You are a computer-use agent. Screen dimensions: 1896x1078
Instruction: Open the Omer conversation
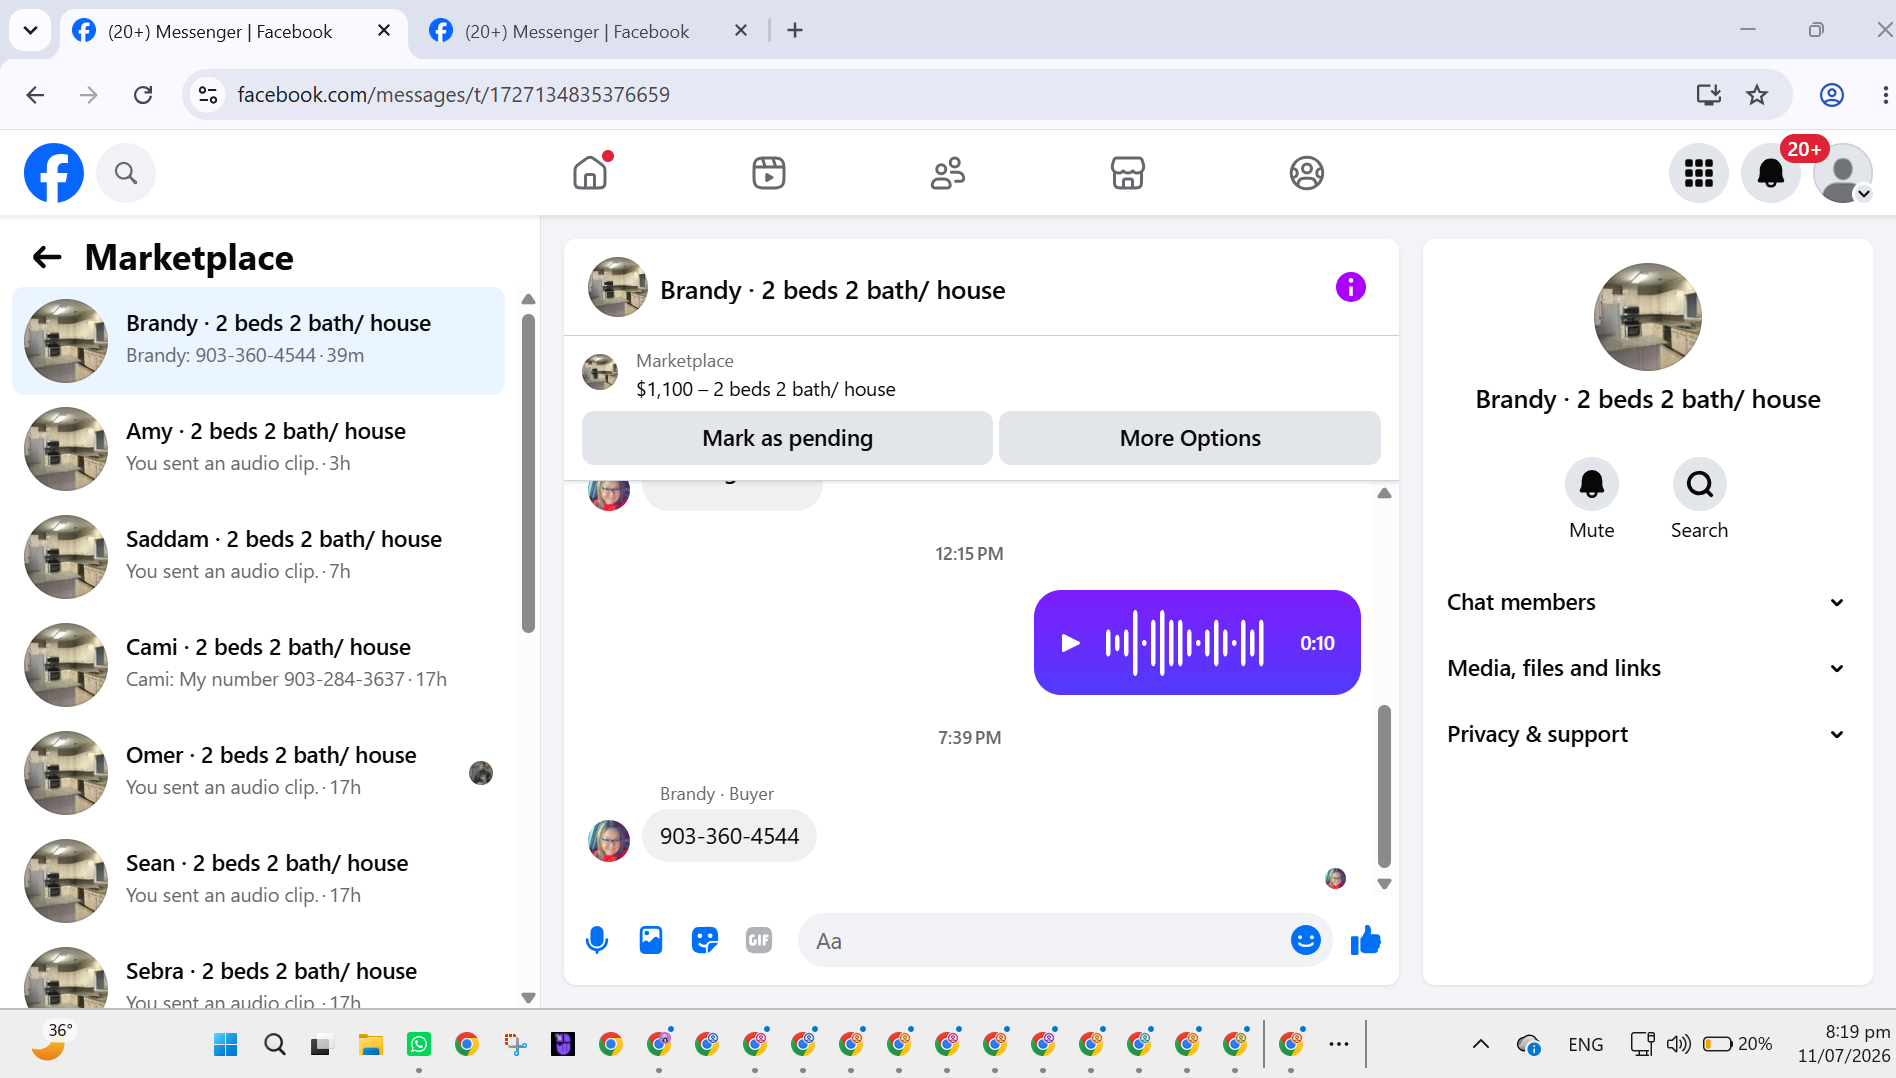coord(258,773)
